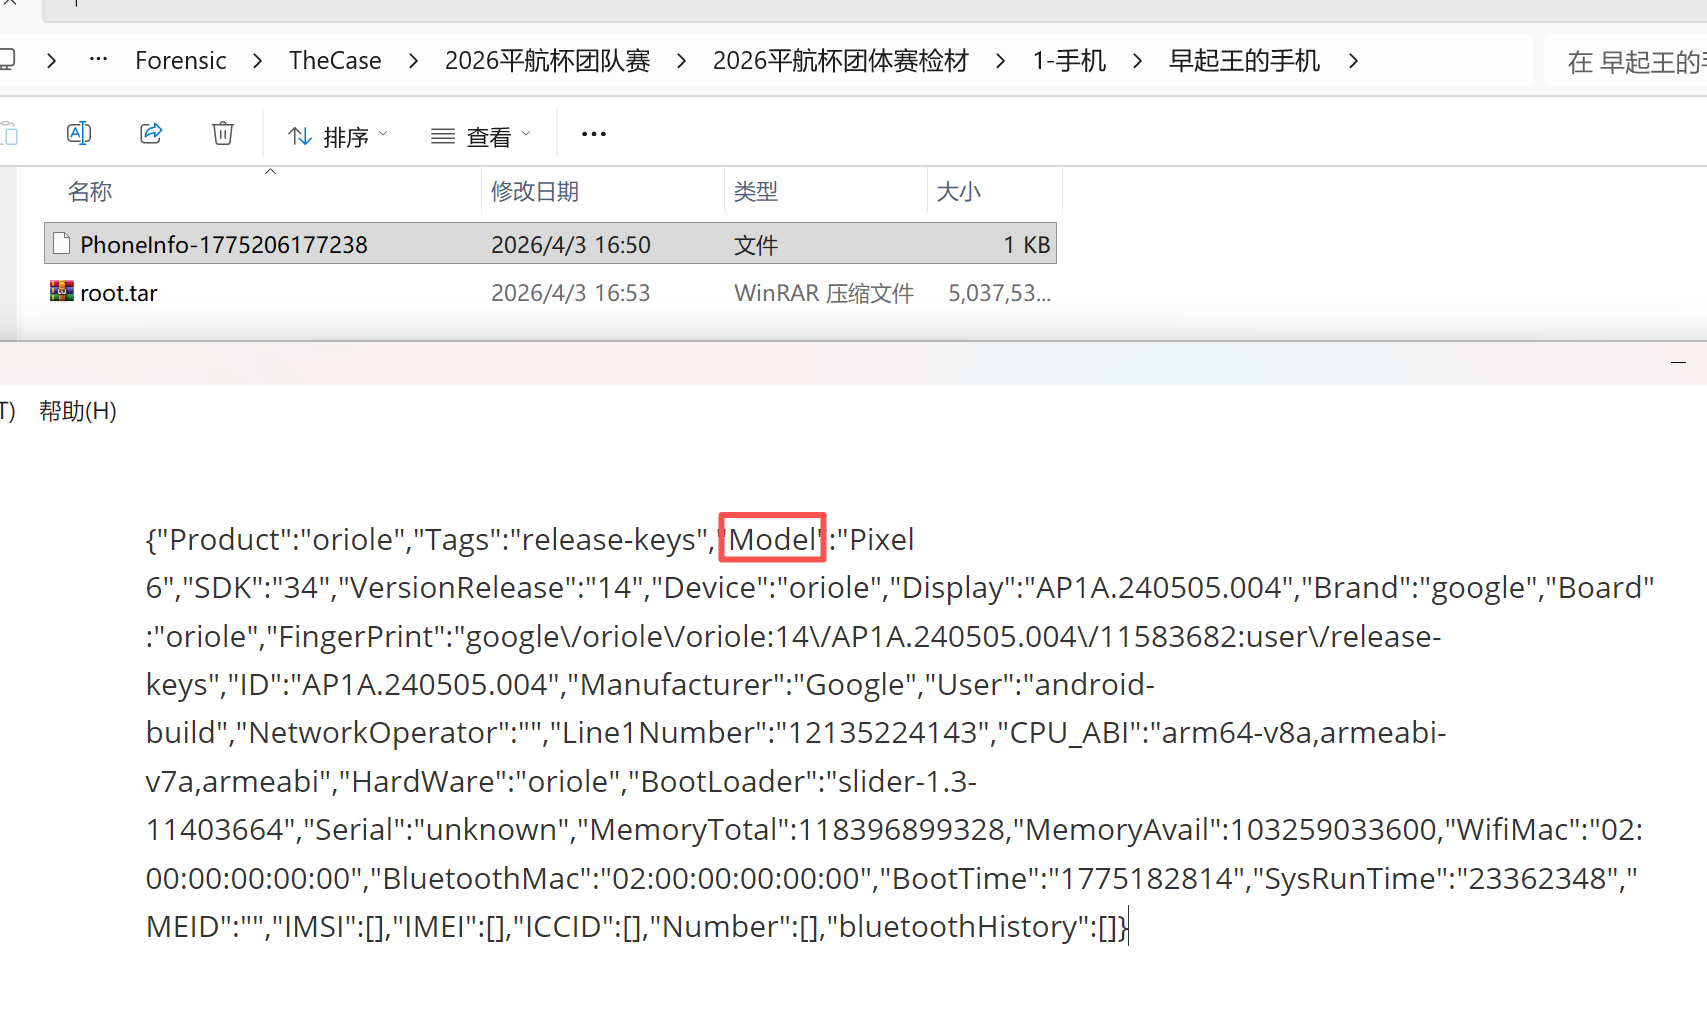Expand the chevron after TheCase breadcrumb
Screen dimensions: 1707x1022
413,61
